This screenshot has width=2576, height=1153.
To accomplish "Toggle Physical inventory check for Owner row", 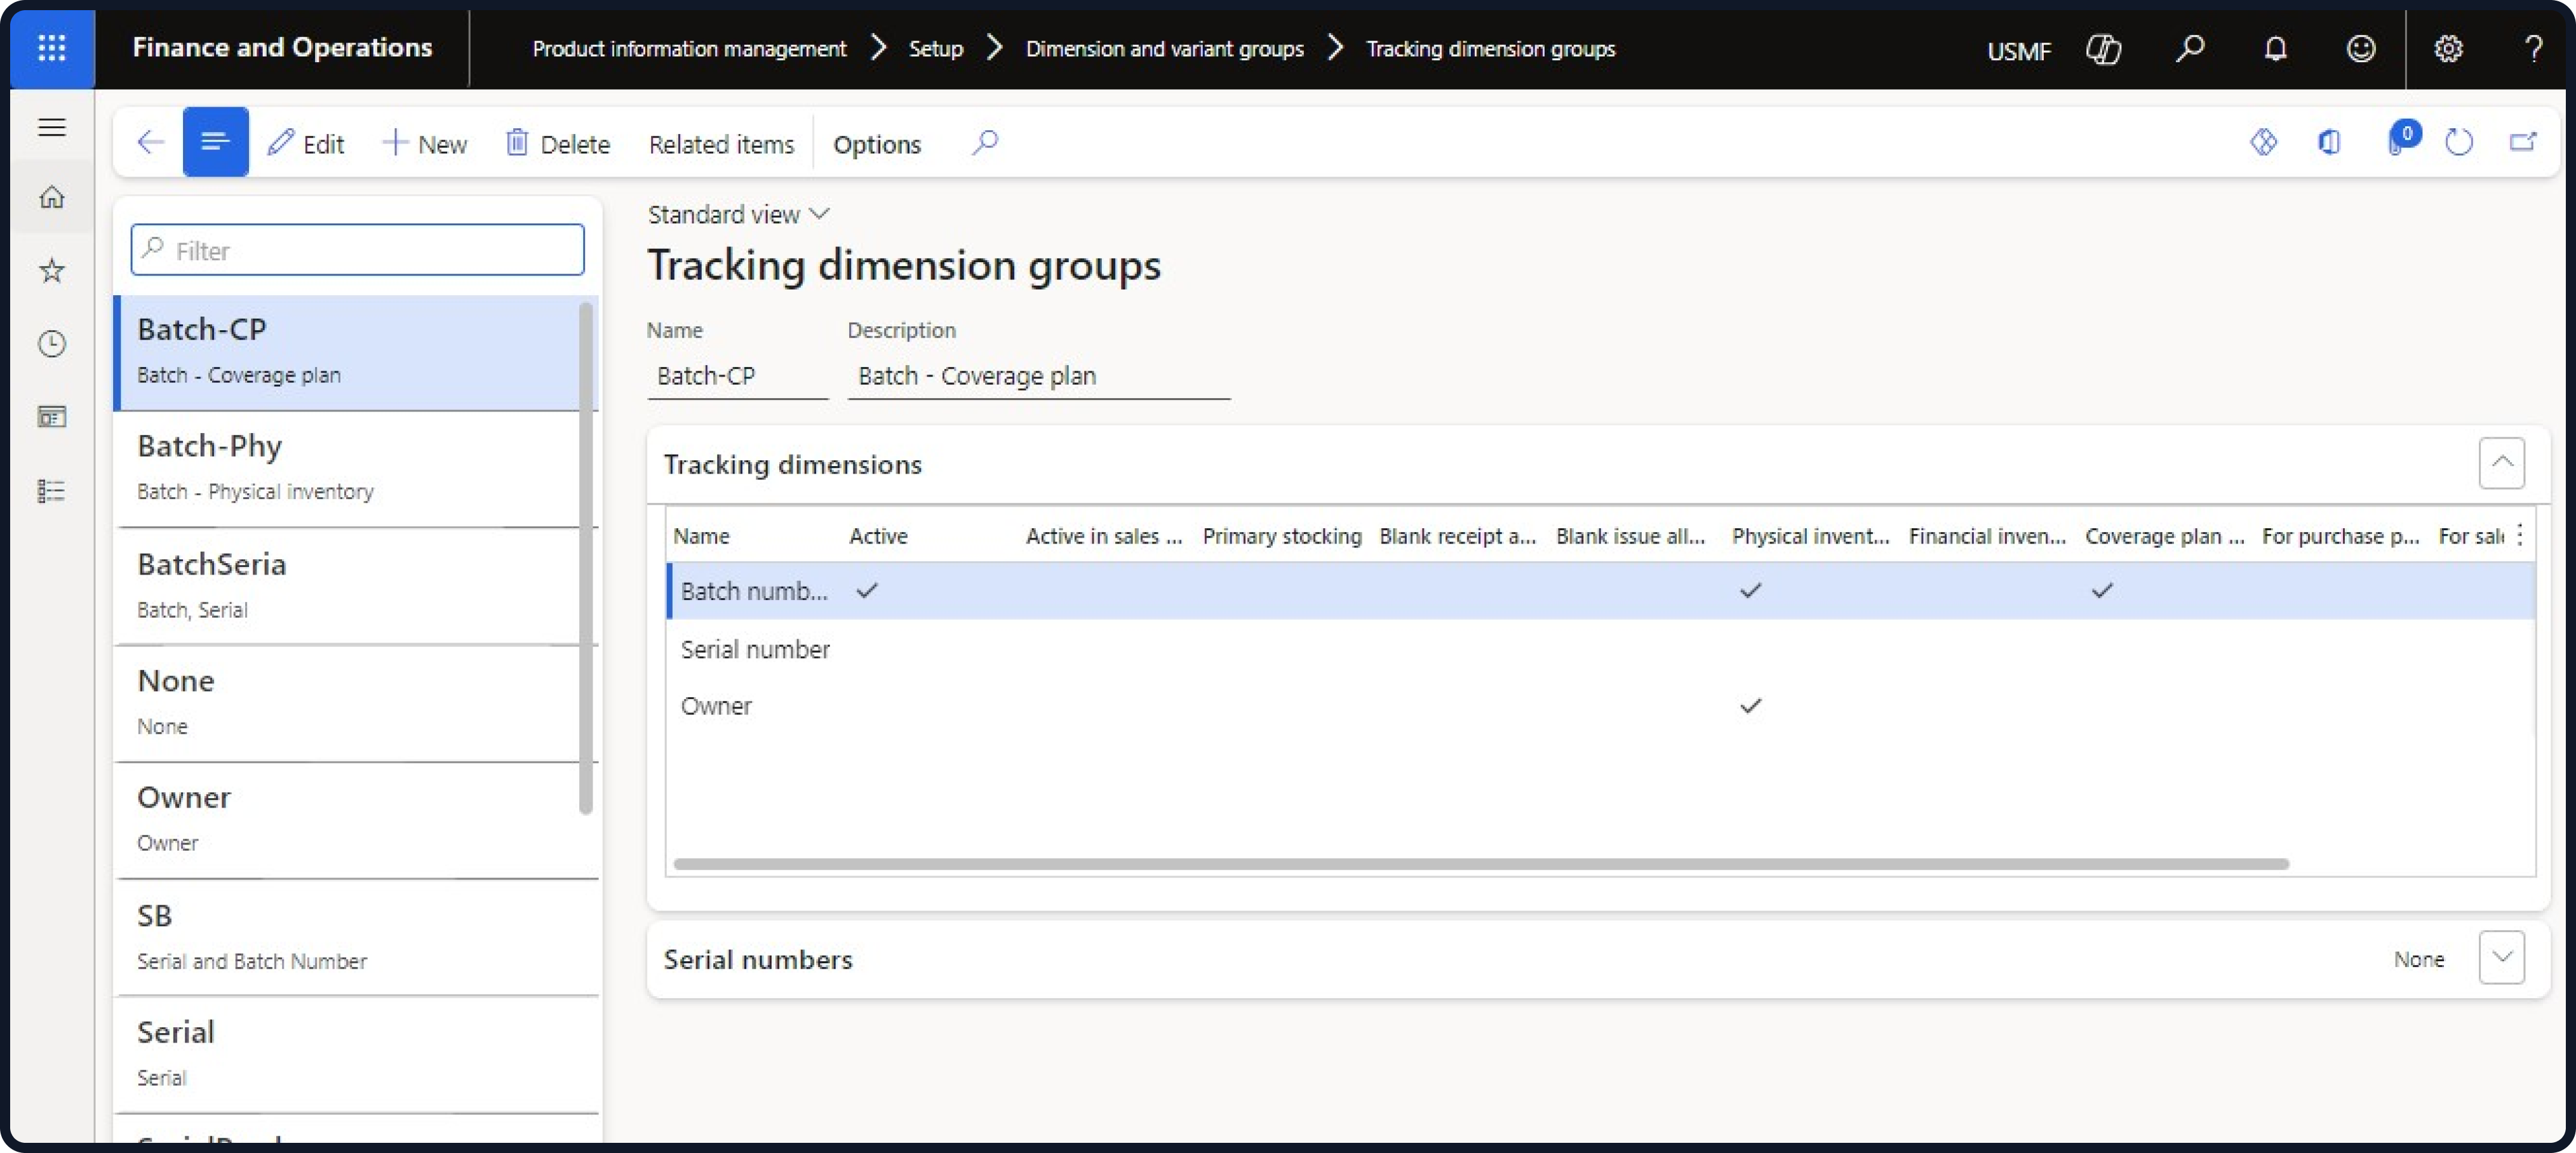I will coord(1750,706).
